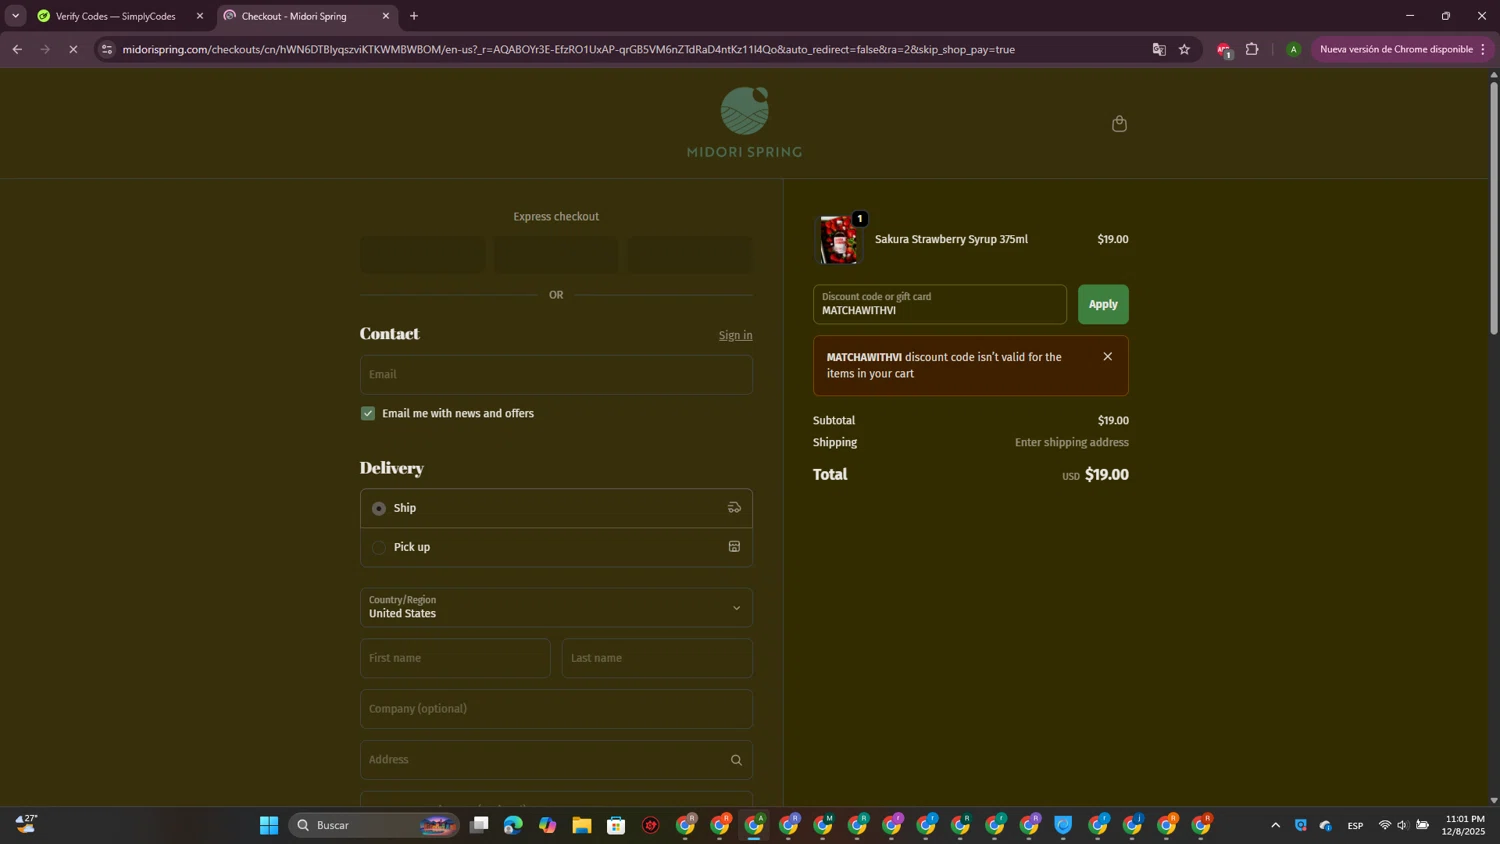Image resolution: width=1500 pixels, height=844 pixels.
Task: Open Copilot from the taskbar
Action: [547, 825]
